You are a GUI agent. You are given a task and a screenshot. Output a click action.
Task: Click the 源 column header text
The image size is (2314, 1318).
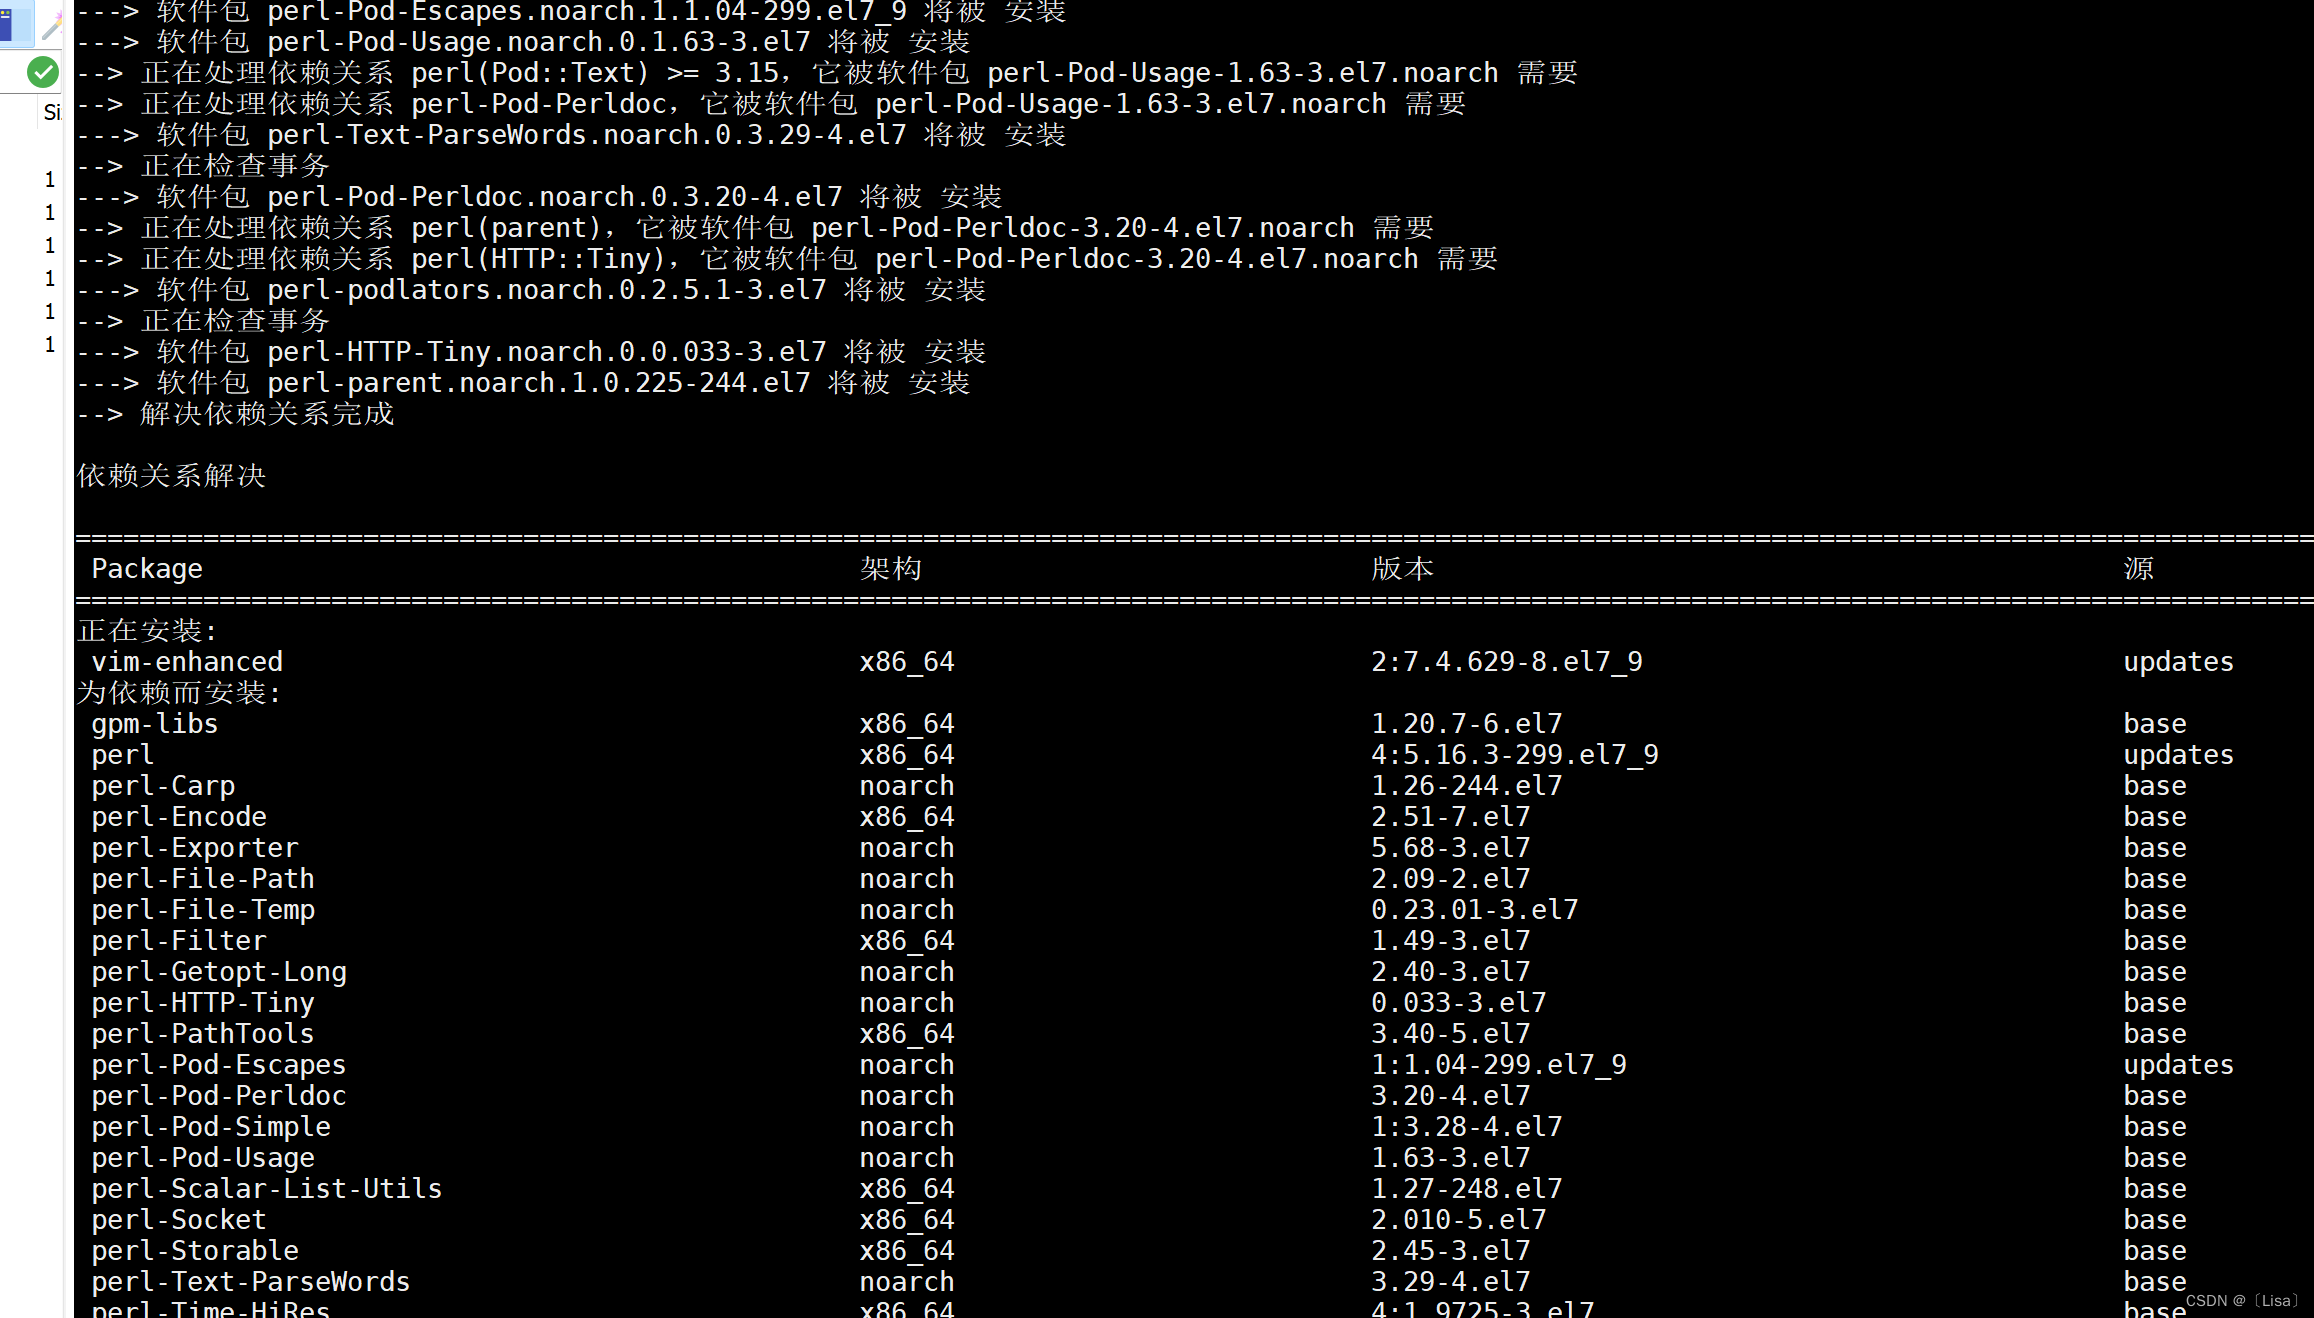click(x=2138, y=568)
